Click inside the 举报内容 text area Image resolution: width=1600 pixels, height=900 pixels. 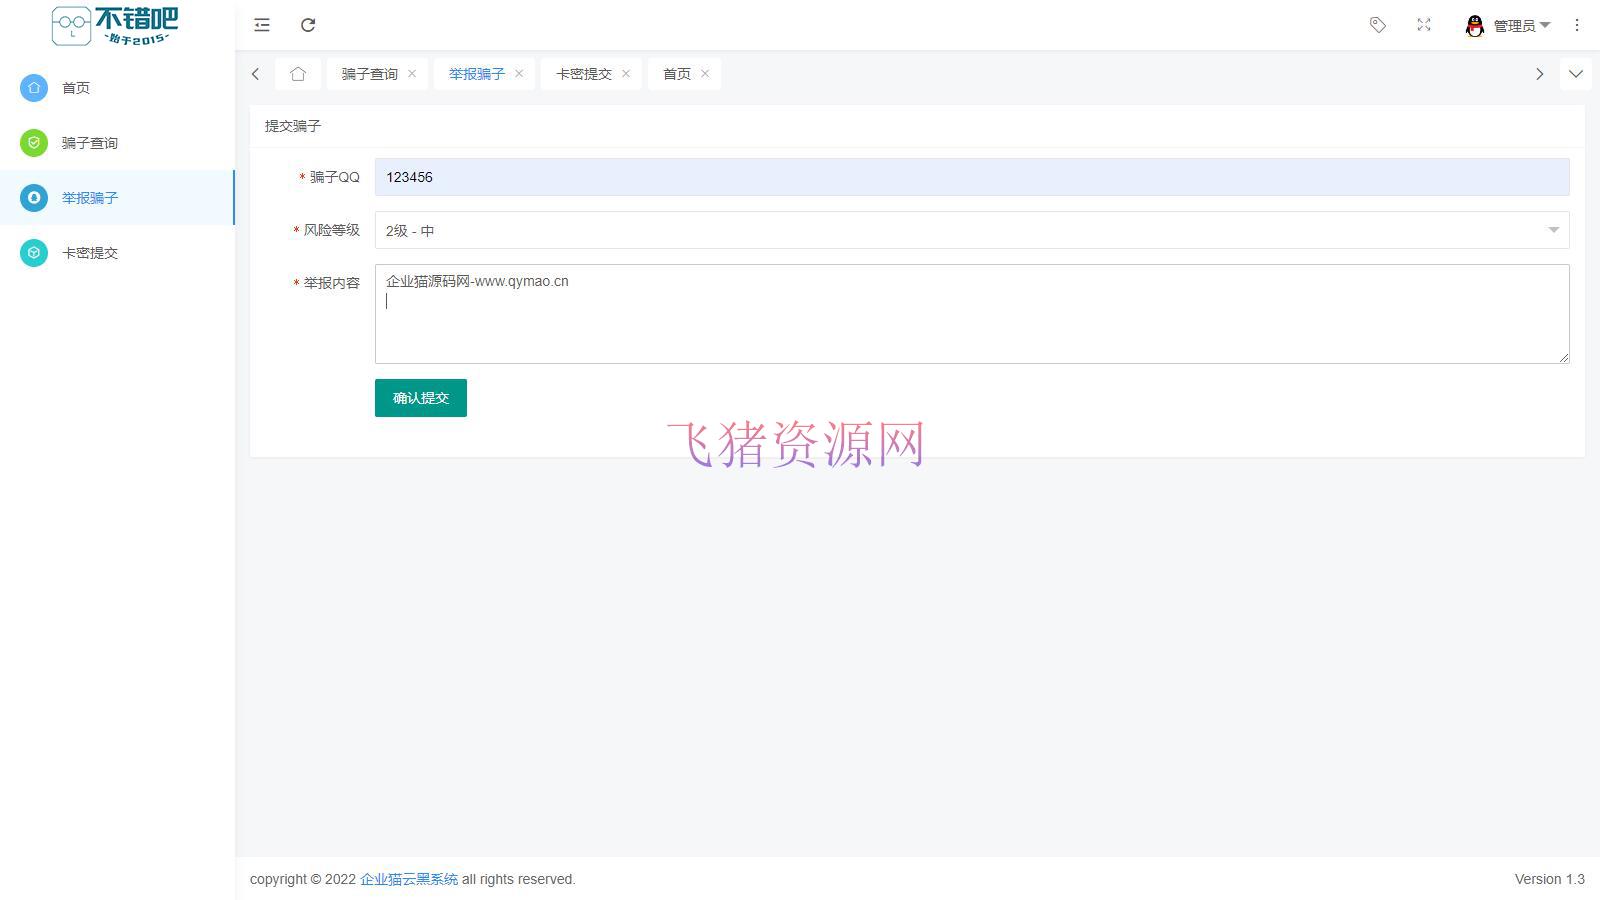[x=970, y=313]
